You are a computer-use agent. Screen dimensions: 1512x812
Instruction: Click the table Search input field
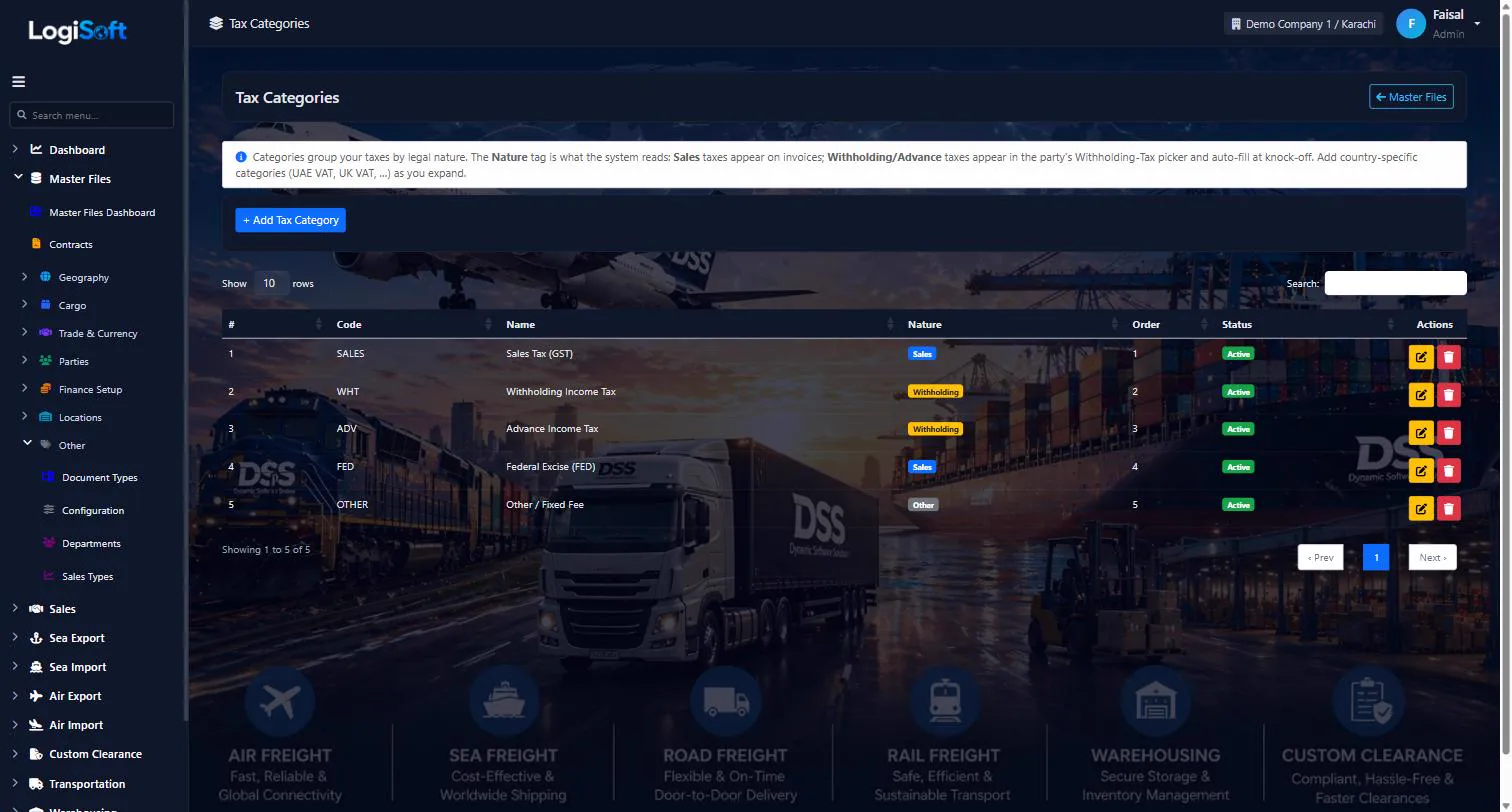click(x=1395, y=283)
